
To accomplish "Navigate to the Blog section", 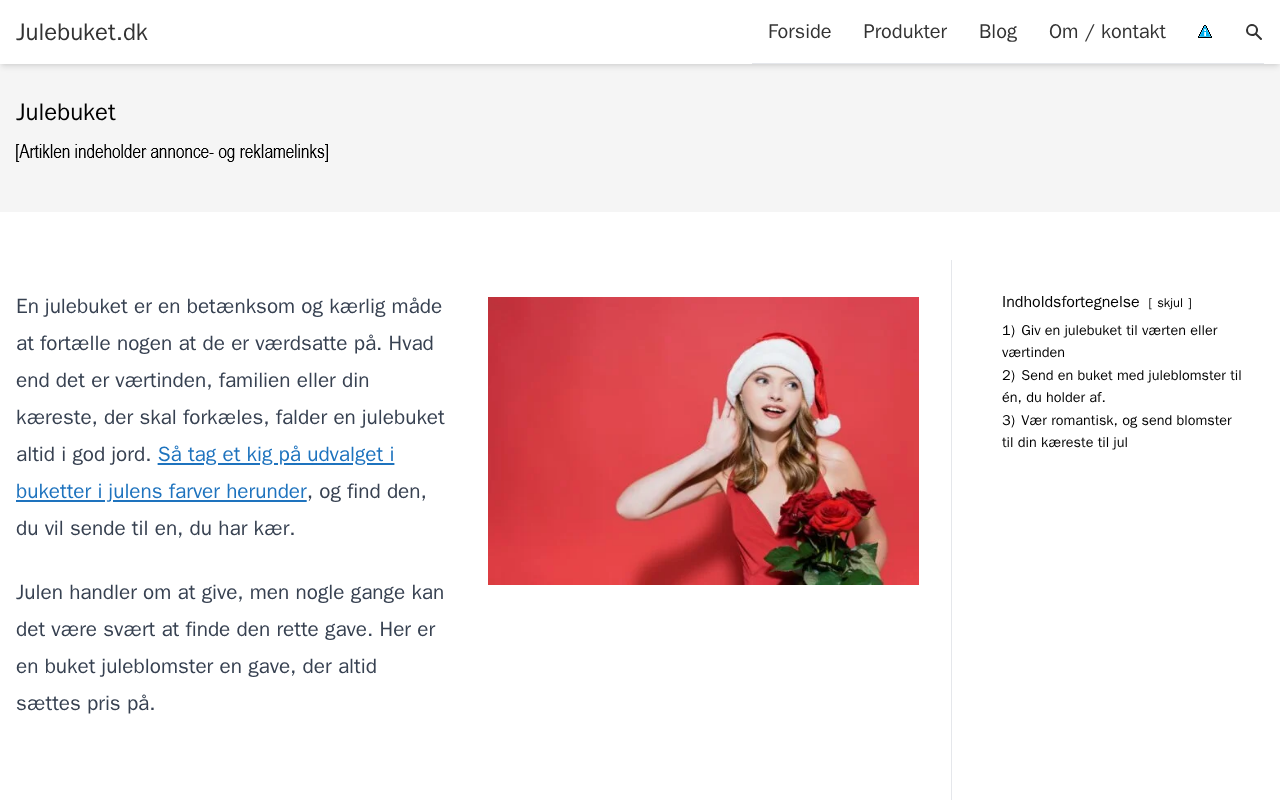I will point(997,32).
